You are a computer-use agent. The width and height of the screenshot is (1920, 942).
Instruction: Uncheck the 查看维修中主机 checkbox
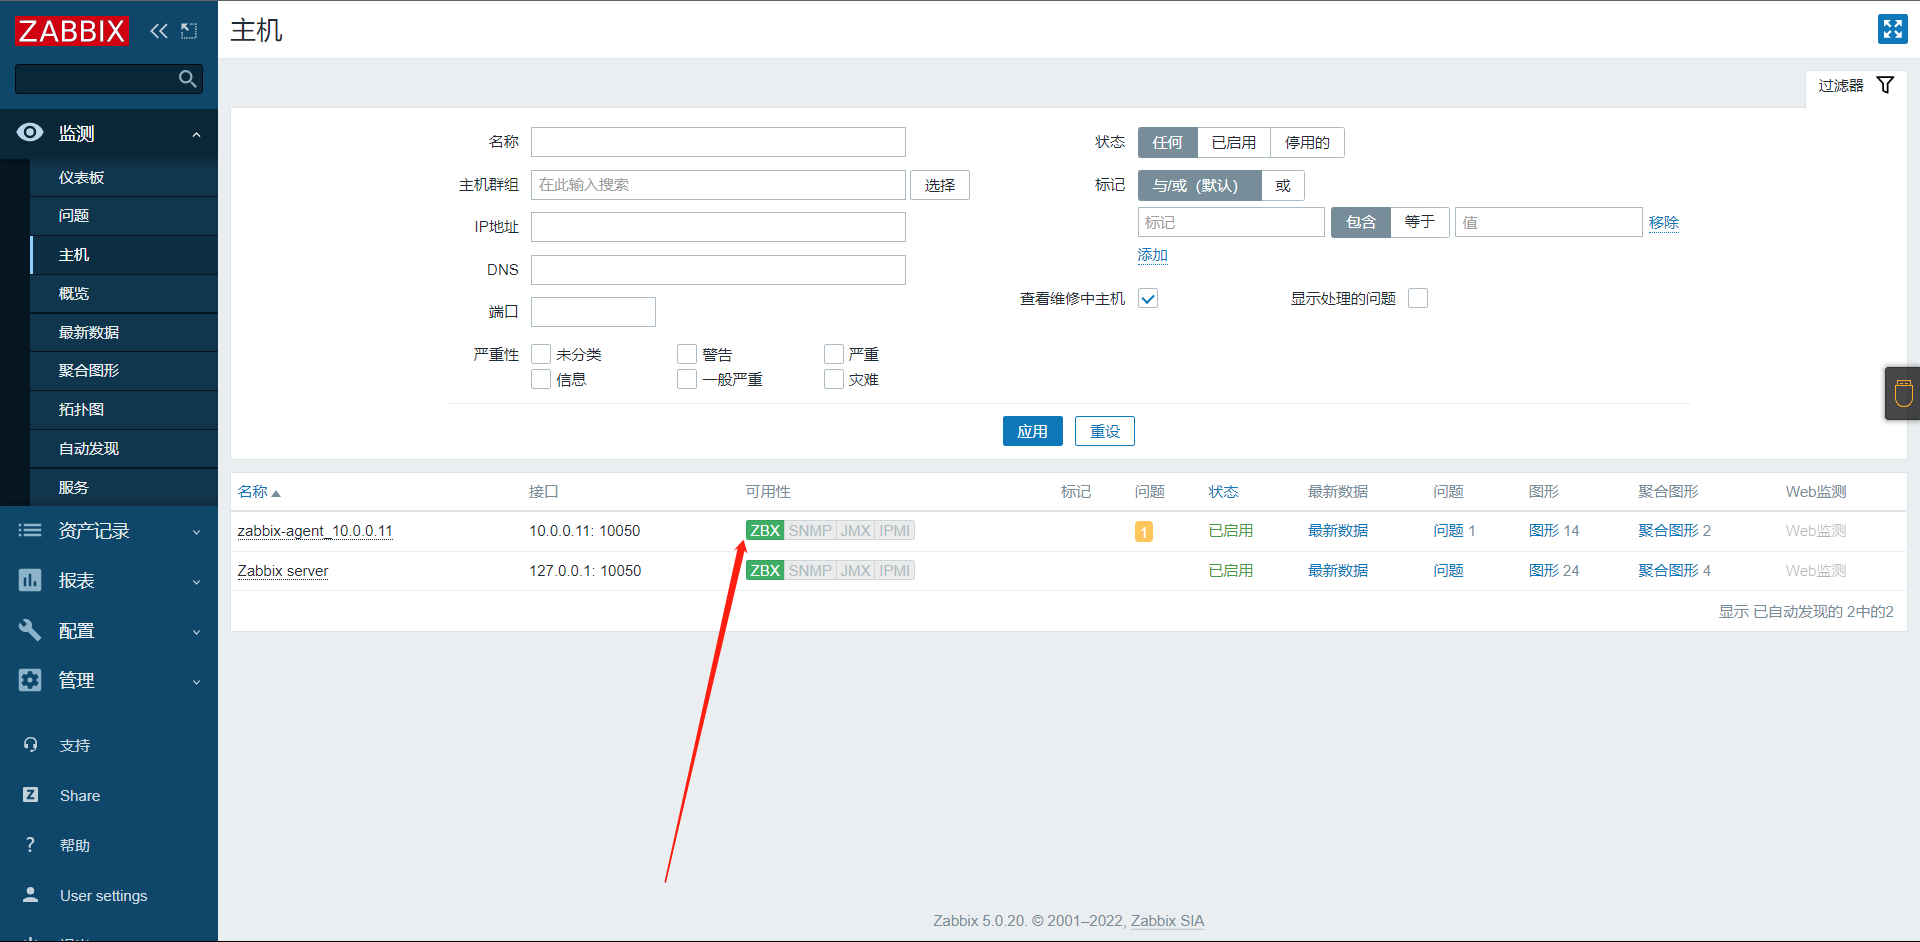pos(1148,298)
